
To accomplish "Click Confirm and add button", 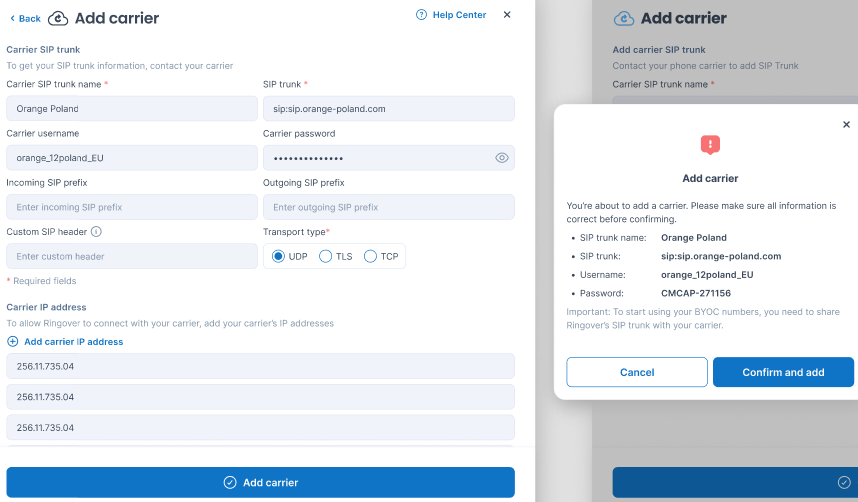I will tap(783, 372).
